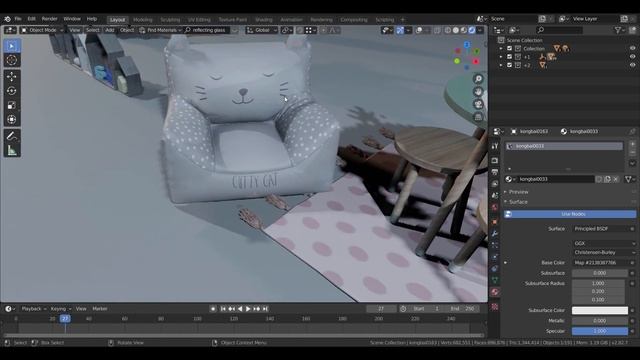Open the timeline Playback menu
Image resolution: width=640 pixels, height=360 pixels.
[33, 309]
